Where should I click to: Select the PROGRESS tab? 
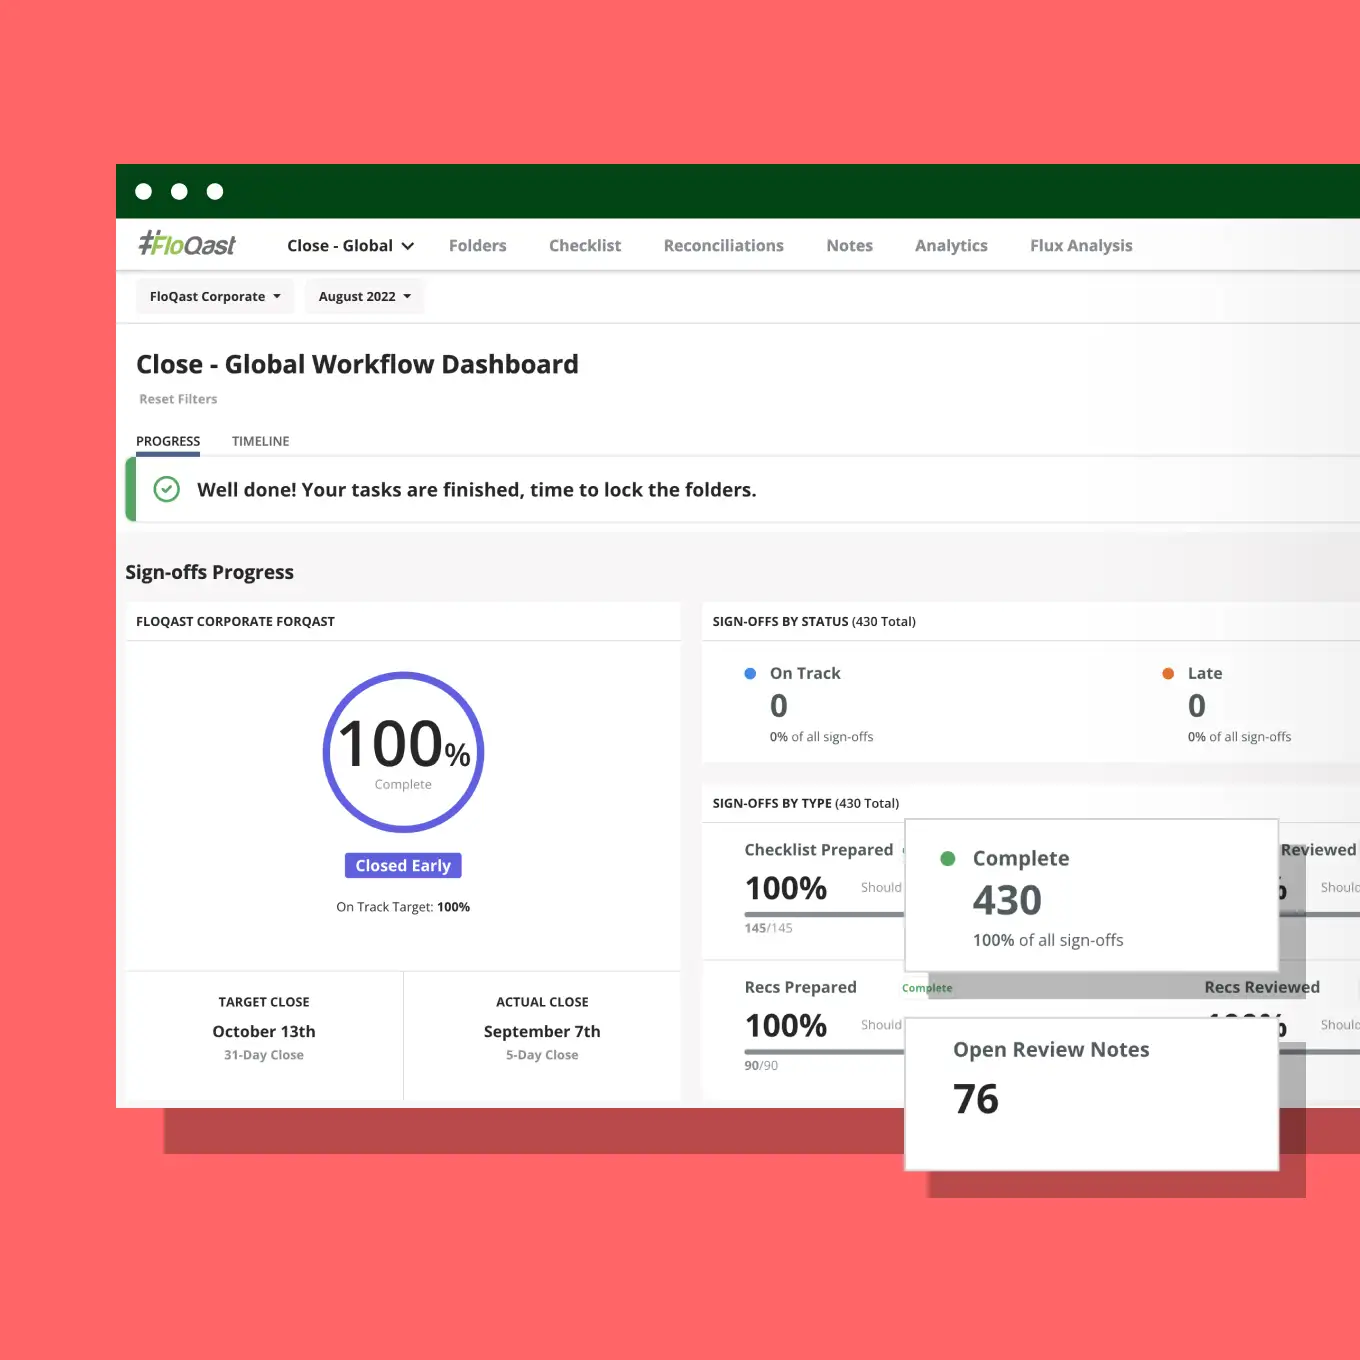(x=168, y=441)
